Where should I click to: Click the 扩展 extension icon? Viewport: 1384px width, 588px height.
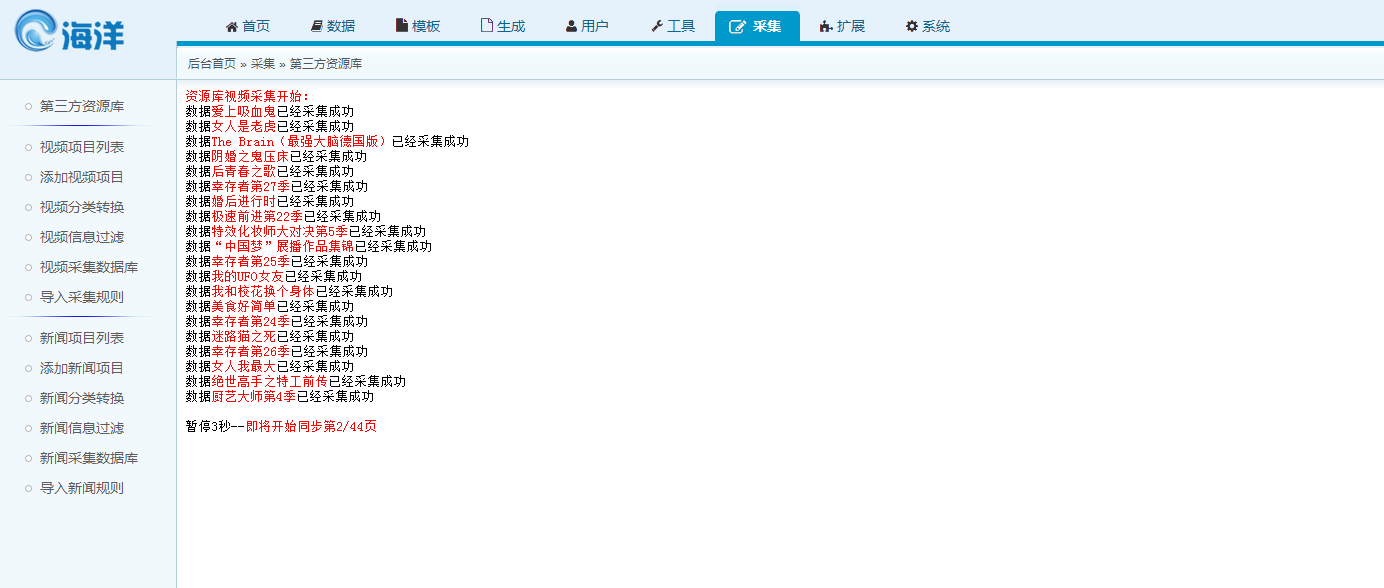[x=825, y=25]
